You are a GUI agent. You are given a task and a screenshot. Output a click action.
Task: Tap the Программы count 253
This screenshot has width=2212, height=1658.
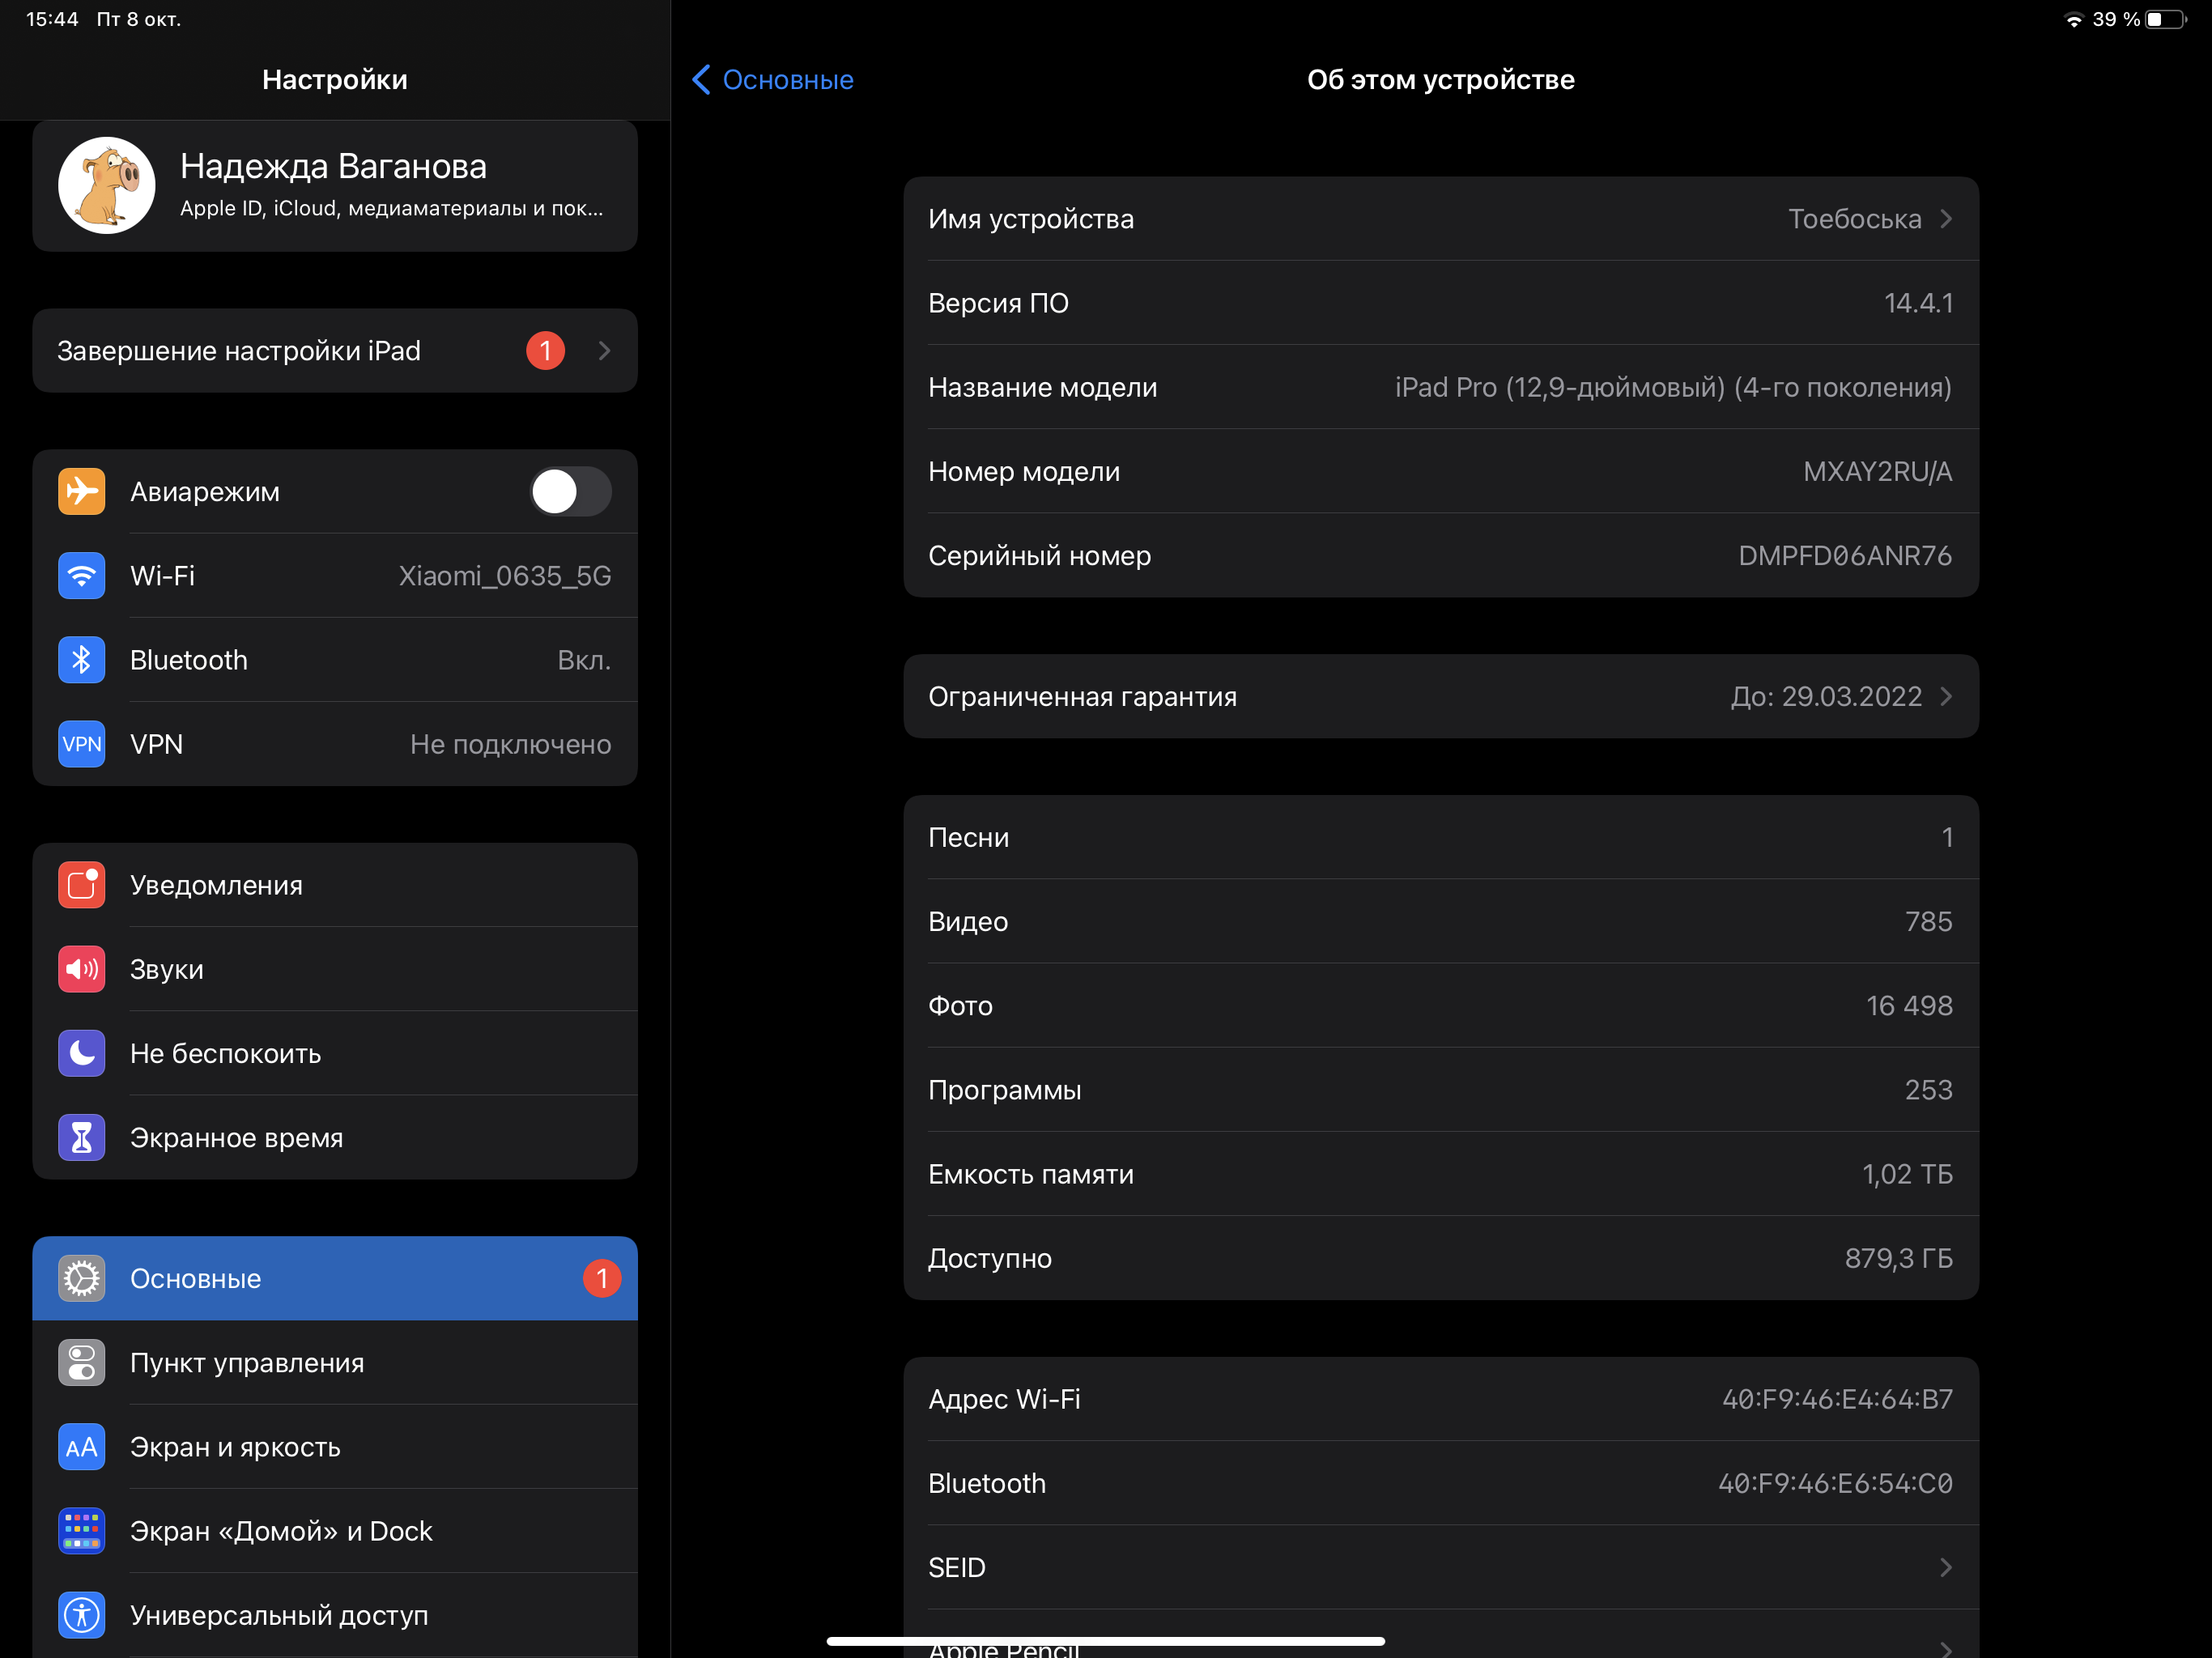[1928, 1090]
